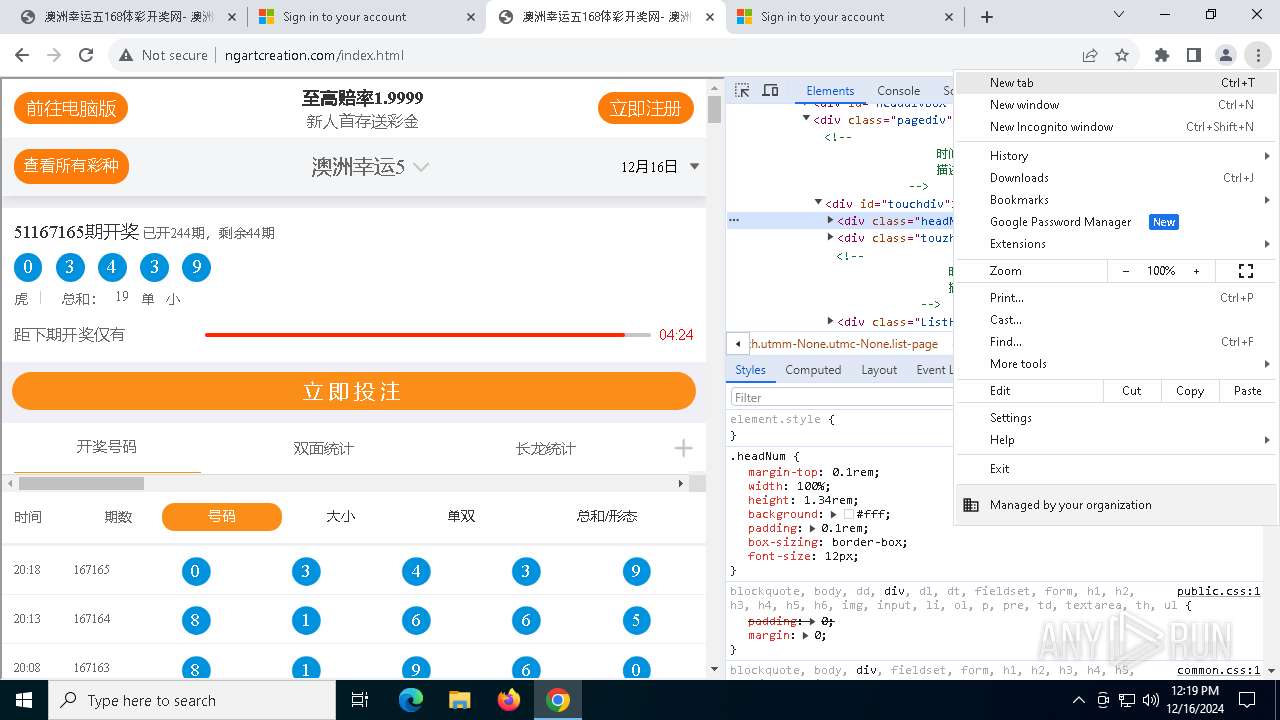Open the 12月16日 date dropdown
Image resolution: width=1280 pixels, height=720 pixels.
[660, 167]
